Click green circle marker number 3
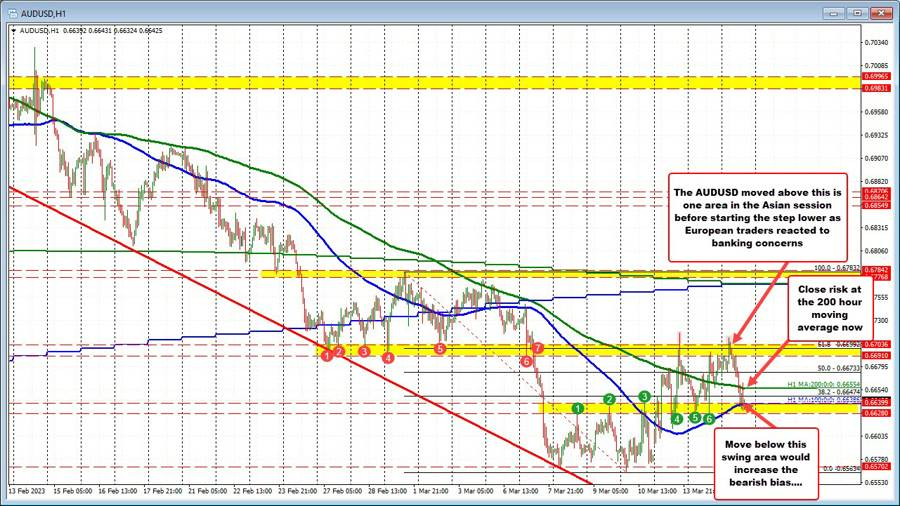Image resolution: width=900 pixels, height=506 pixels. [x=645, y=397]
